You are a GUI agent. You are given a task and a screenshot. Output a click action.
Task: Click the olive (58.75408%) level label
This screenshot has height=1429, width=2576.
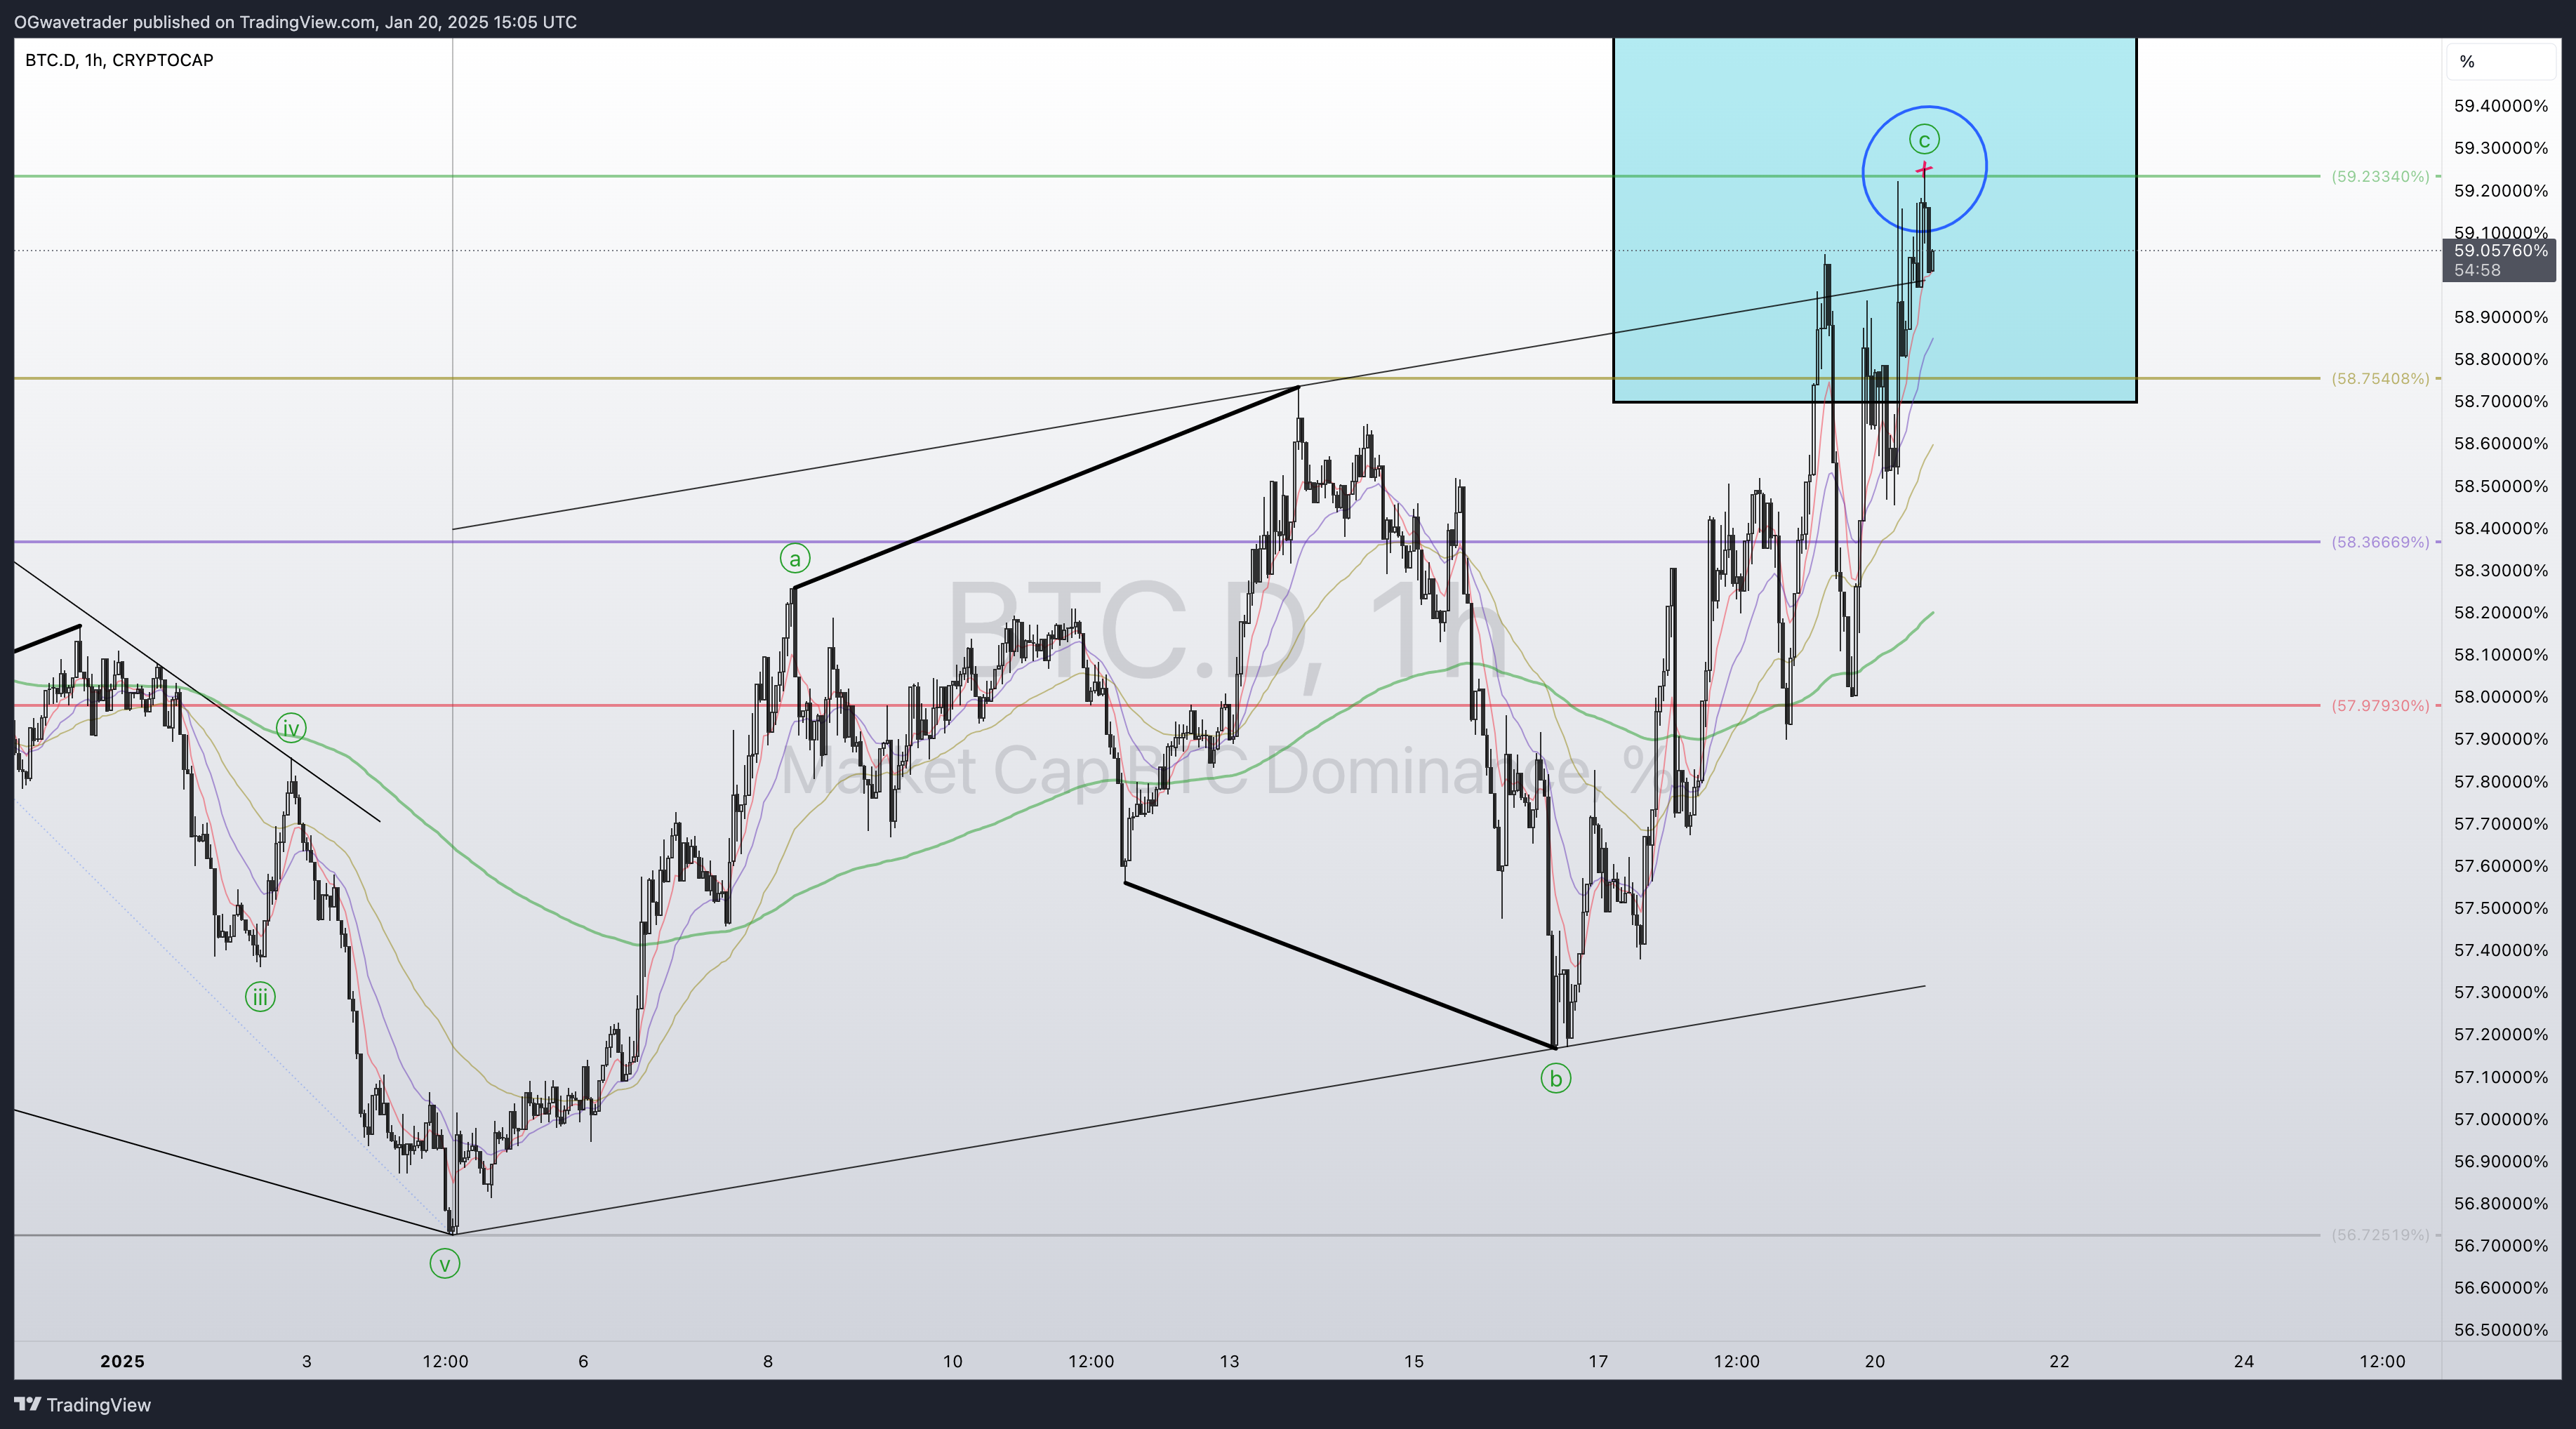[x=2380, y=378]
